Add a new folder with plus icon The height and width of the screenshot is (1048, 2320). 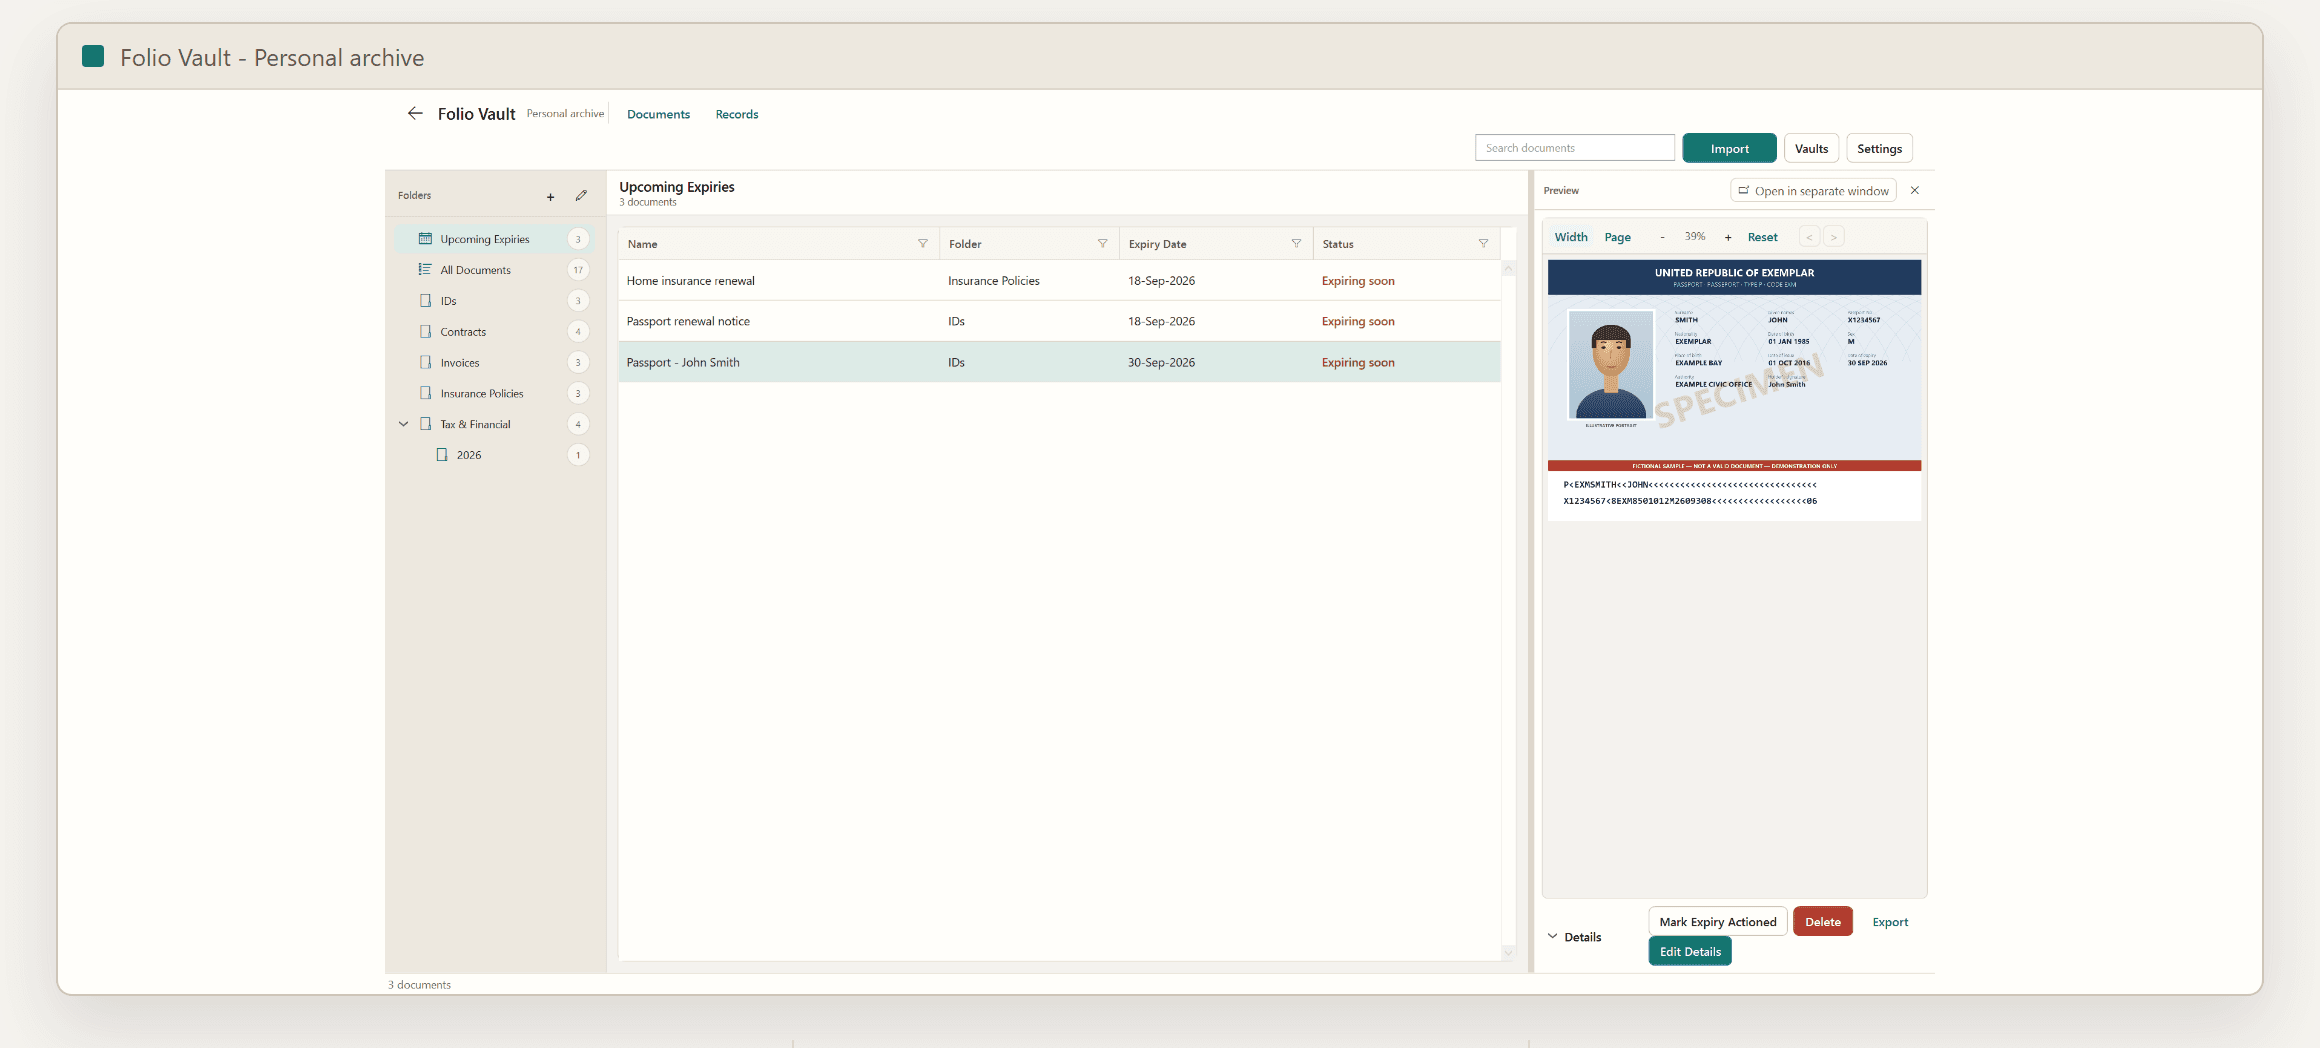tap(550, 197)
